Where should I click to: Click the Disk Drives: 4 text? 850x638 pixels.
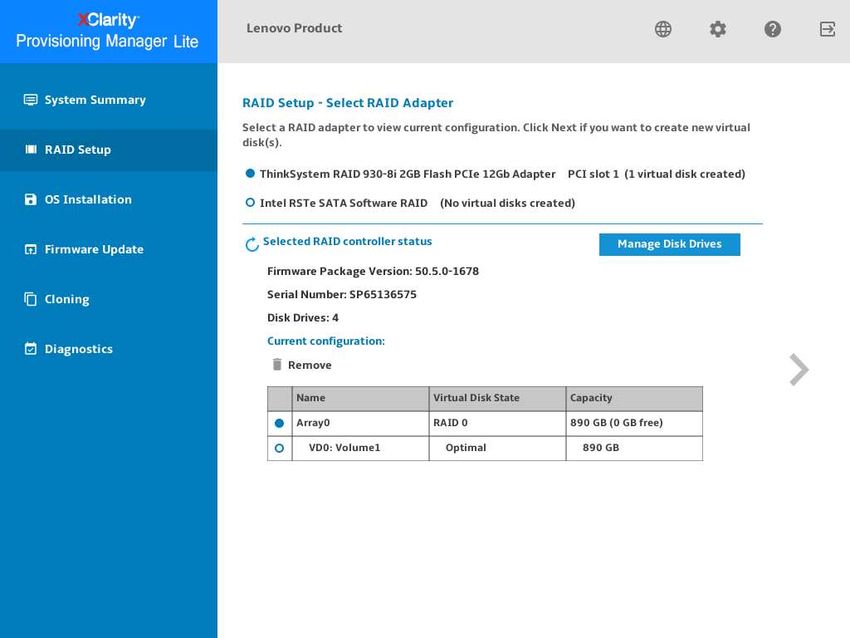point(302,318)
